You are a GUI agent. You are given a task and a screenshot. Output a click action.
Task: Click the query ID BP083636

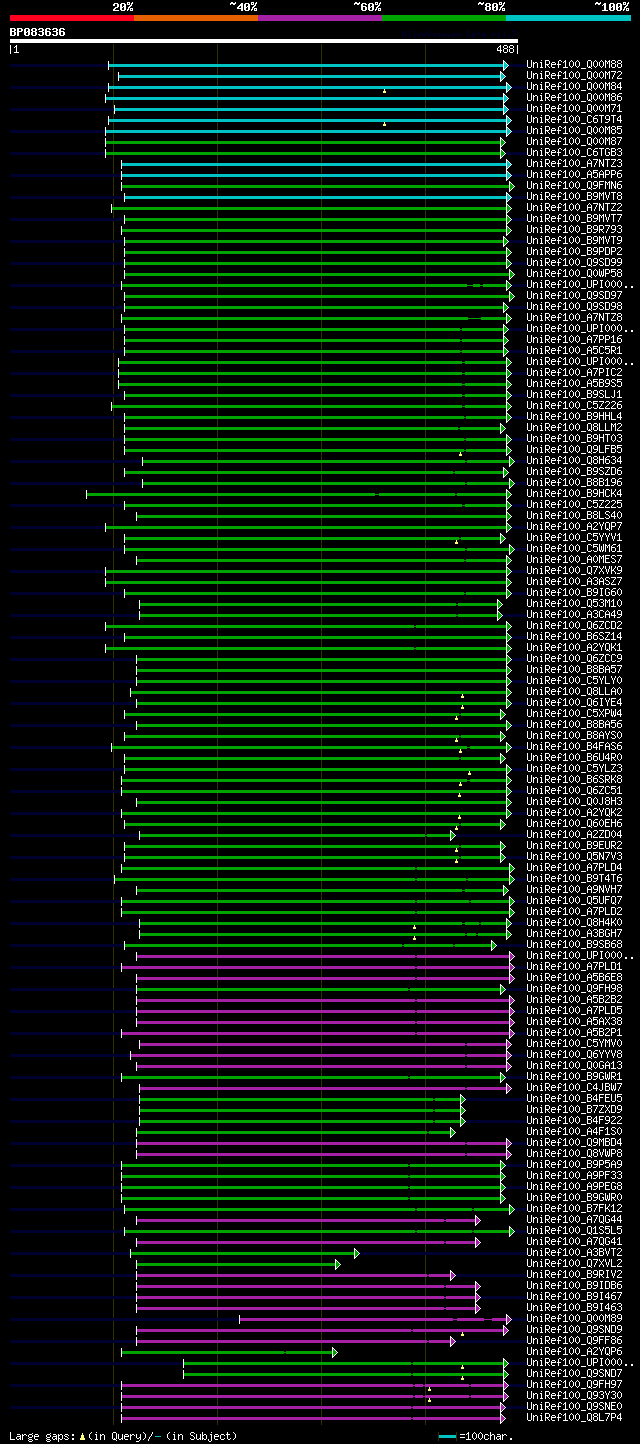[x=38, y=32]
